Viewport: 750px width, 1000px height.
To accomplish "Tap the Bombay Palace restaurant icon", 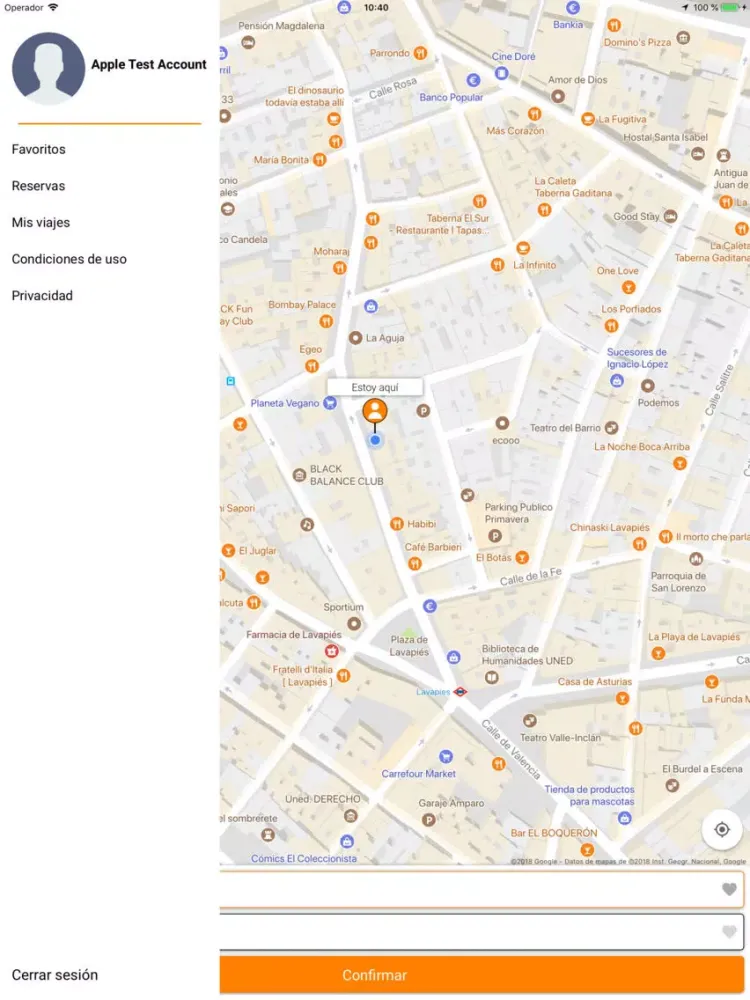I will point(326,321).
